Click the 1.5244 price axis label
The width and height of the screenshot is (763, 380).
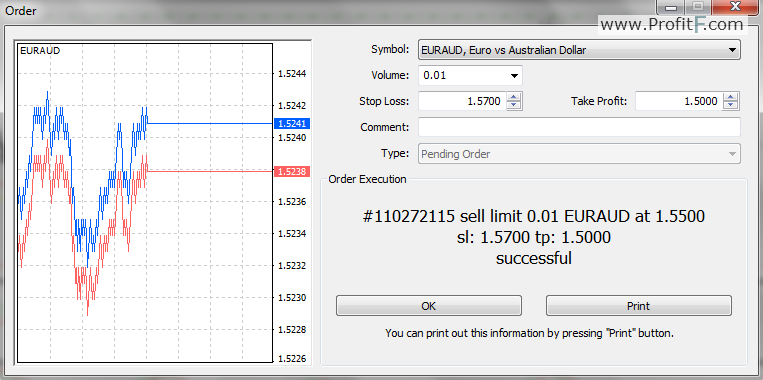click(x=292, y=74)
